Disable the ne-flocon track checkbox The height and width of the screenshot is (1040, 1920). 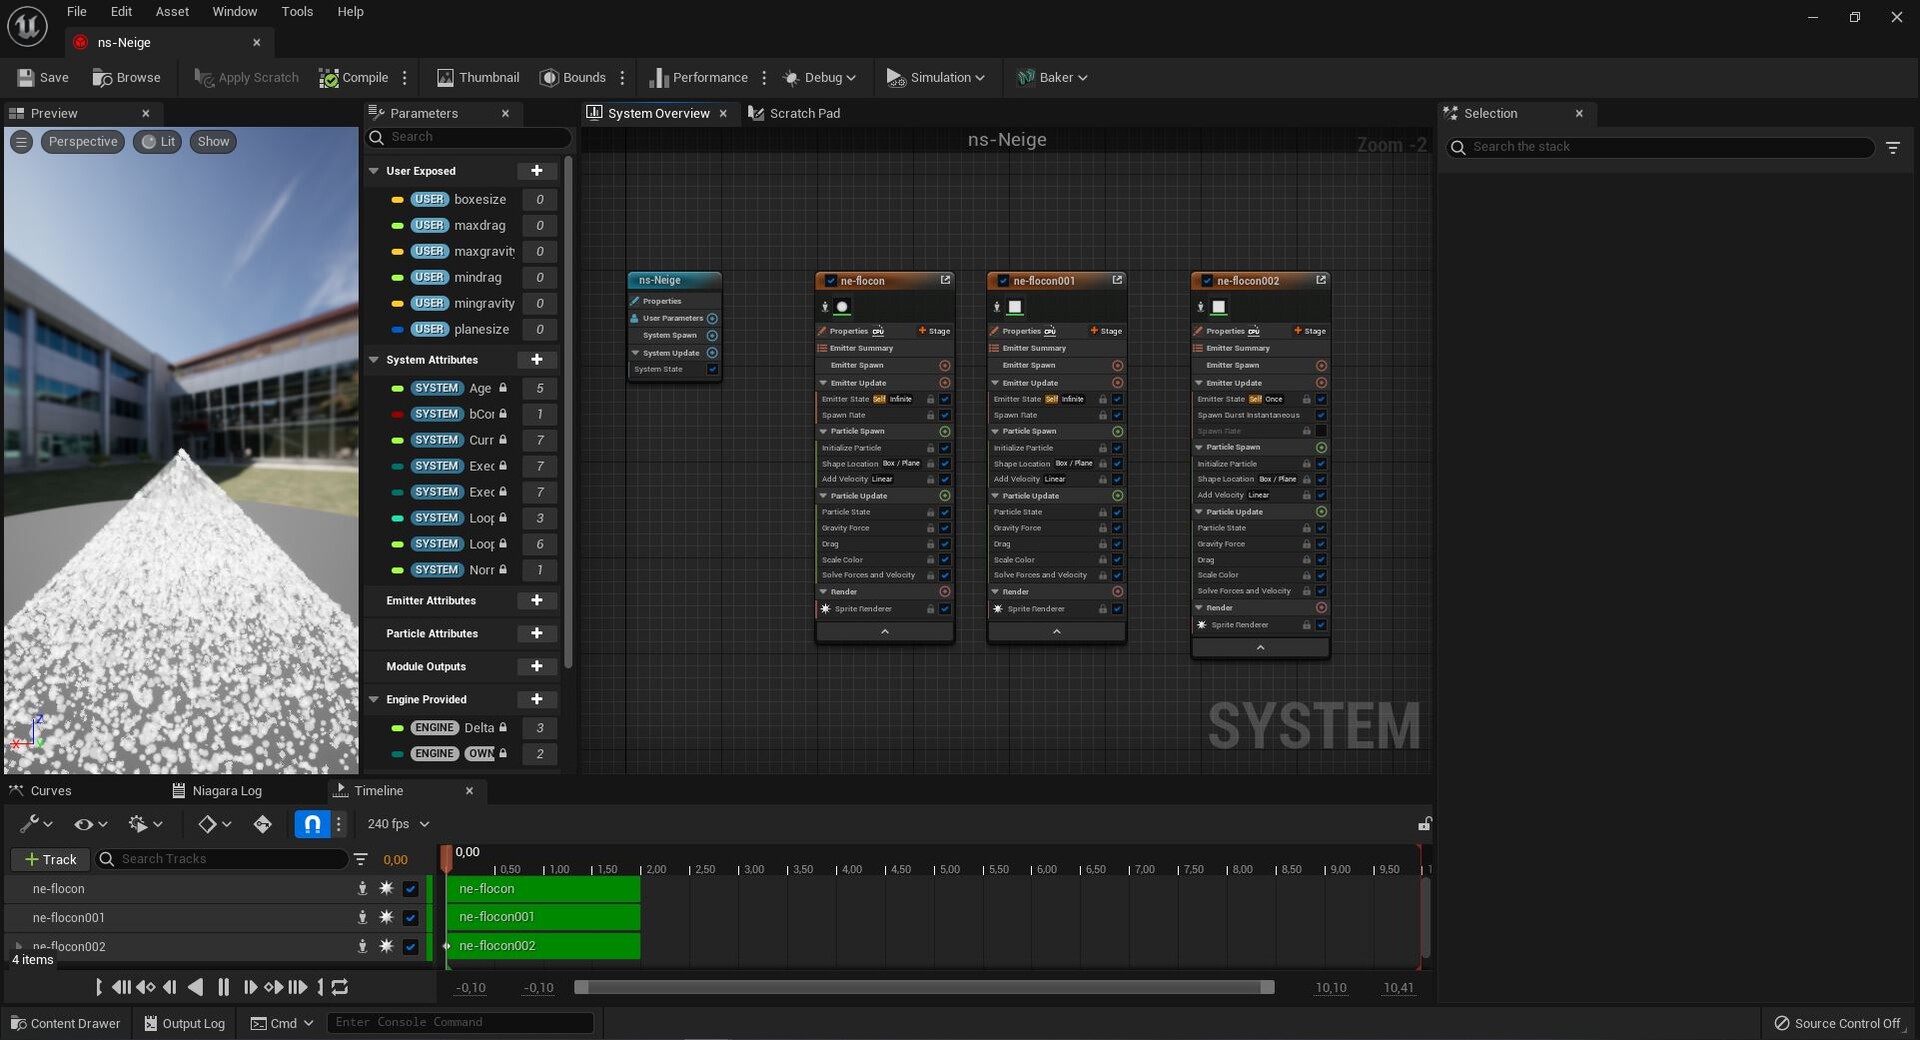[410, 888]
